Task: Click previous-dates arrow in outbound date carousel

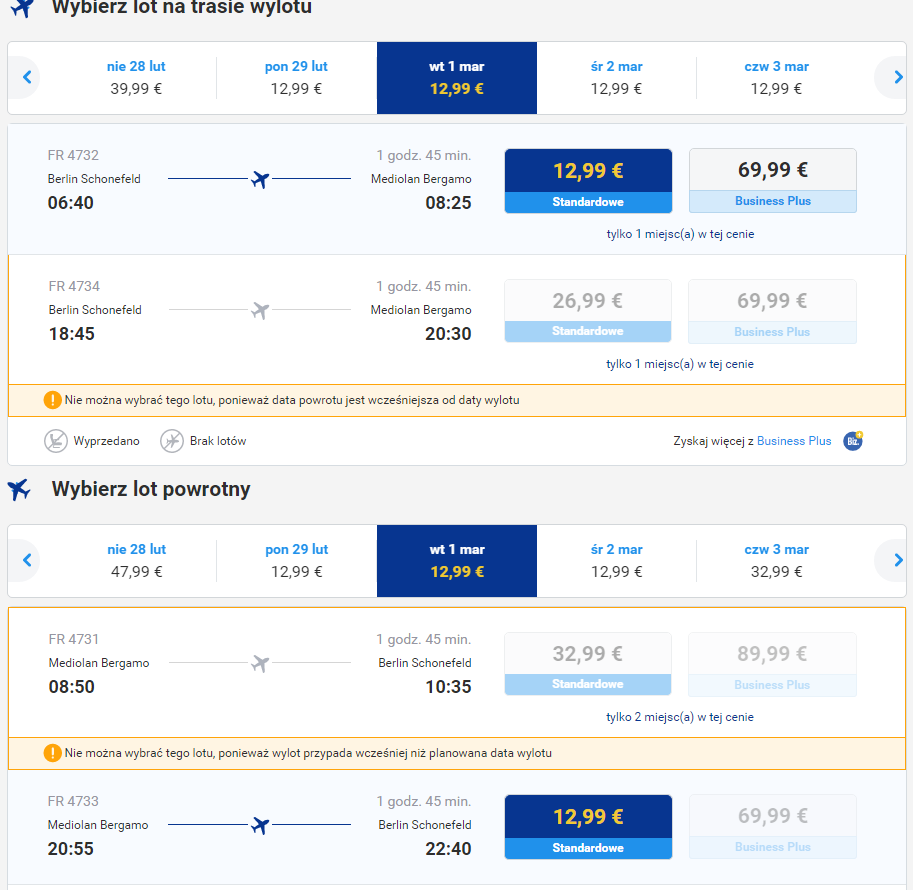Action: (x=27, y=77)
